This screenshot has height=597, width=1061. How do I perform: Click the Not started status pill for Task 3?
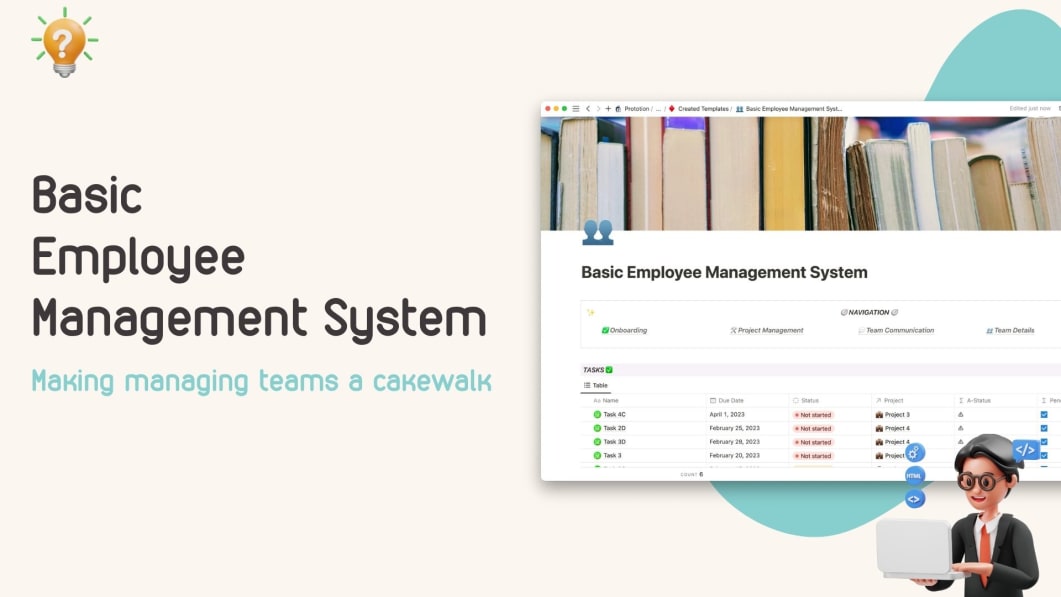point(813,455)
